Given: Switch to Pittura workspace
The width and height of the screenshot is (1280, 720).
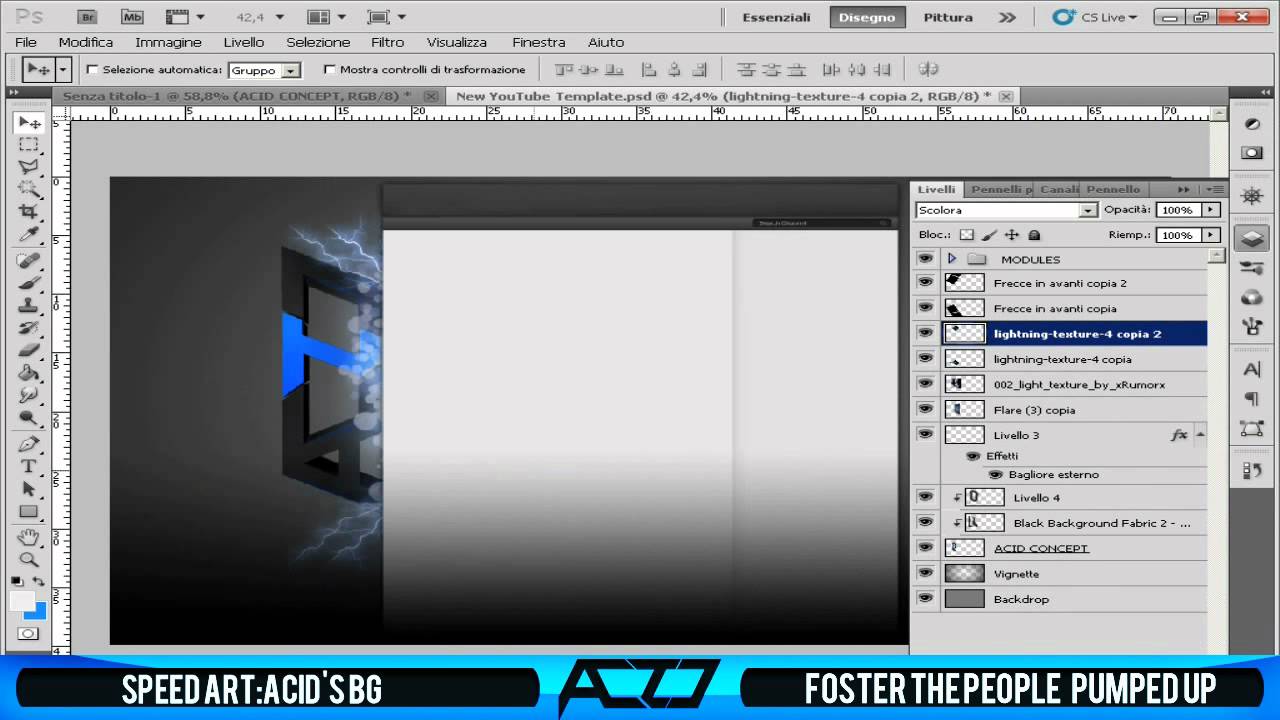Looking at the screenshot, I should tap(947, 17).
